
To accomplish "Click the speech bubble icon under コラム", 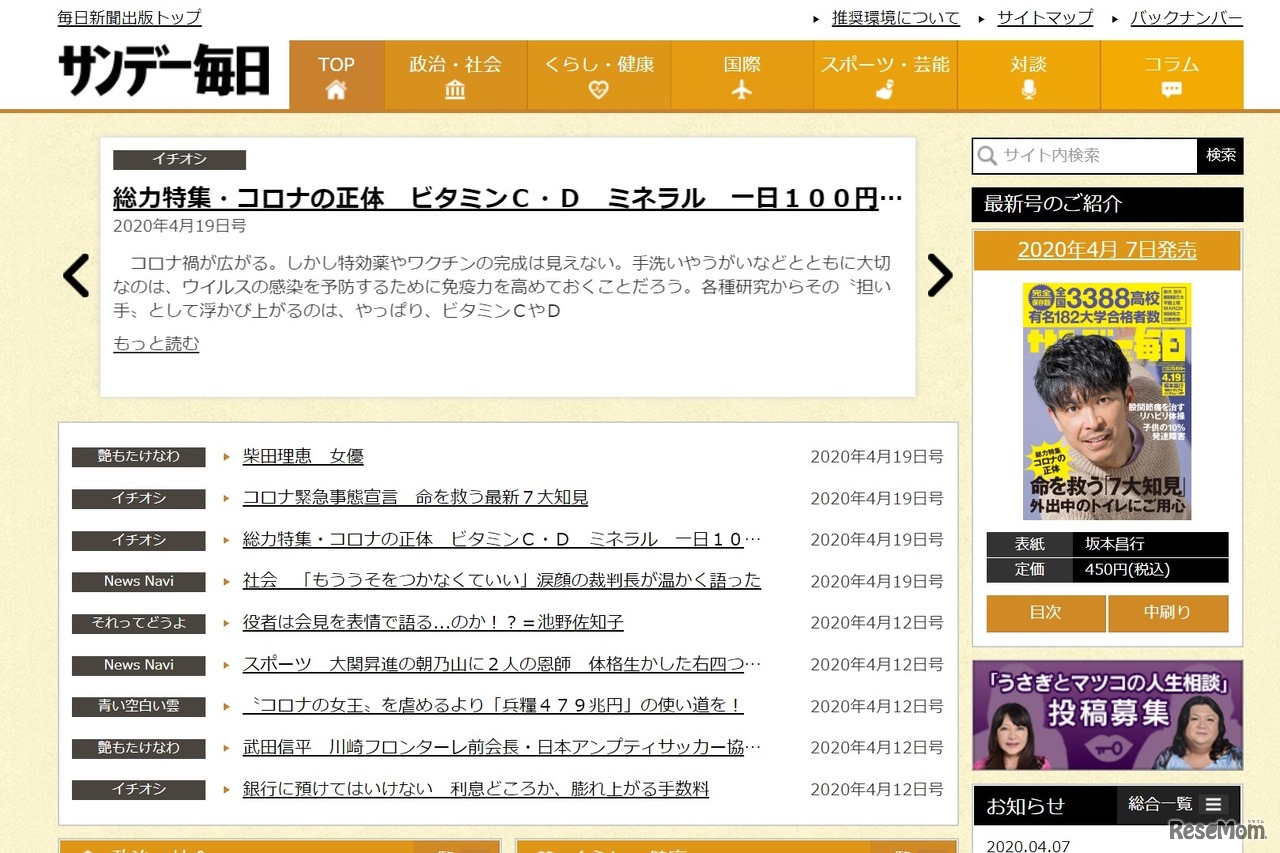I will click(x=1172, y=90).
